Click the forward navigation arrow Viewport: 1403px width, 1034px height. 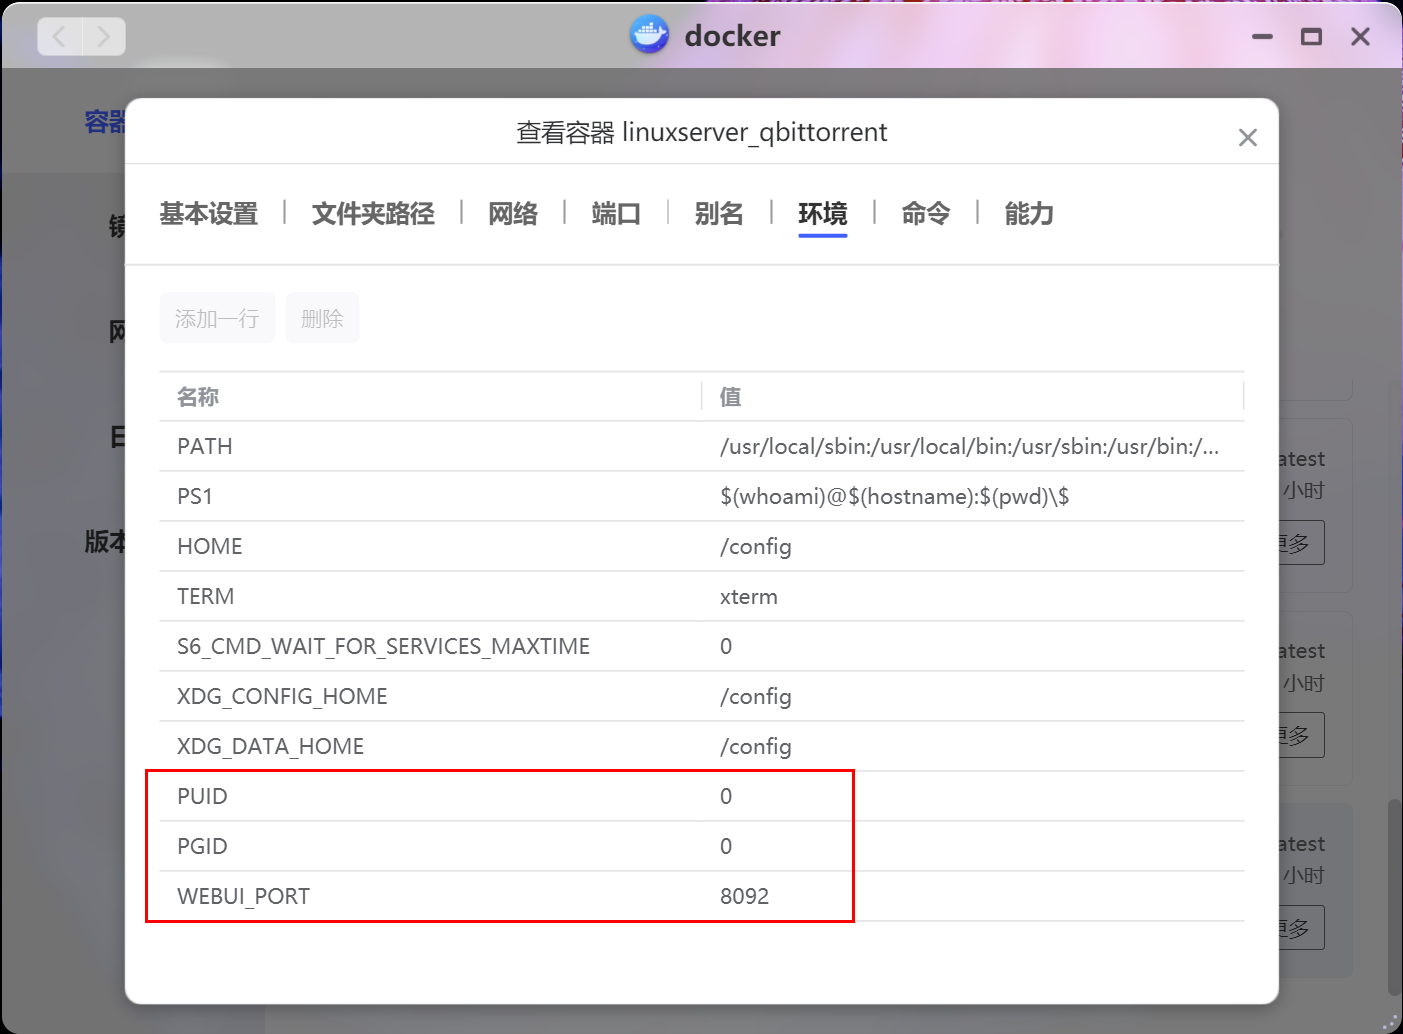pos(103,37)
